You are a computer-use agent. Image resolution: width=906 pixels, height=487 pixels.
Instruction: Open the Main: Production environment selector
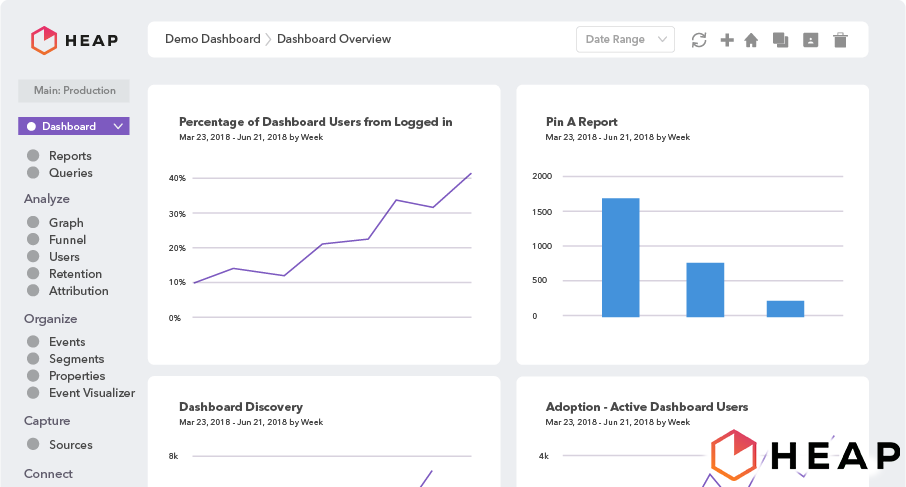(x=74, y=91)
